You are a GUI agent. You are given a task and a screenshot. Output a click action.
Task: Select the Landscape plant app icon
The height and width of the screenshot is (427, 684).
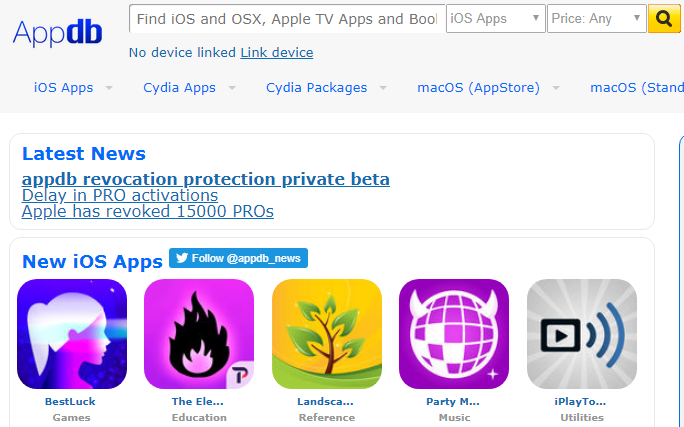(327, 334)
